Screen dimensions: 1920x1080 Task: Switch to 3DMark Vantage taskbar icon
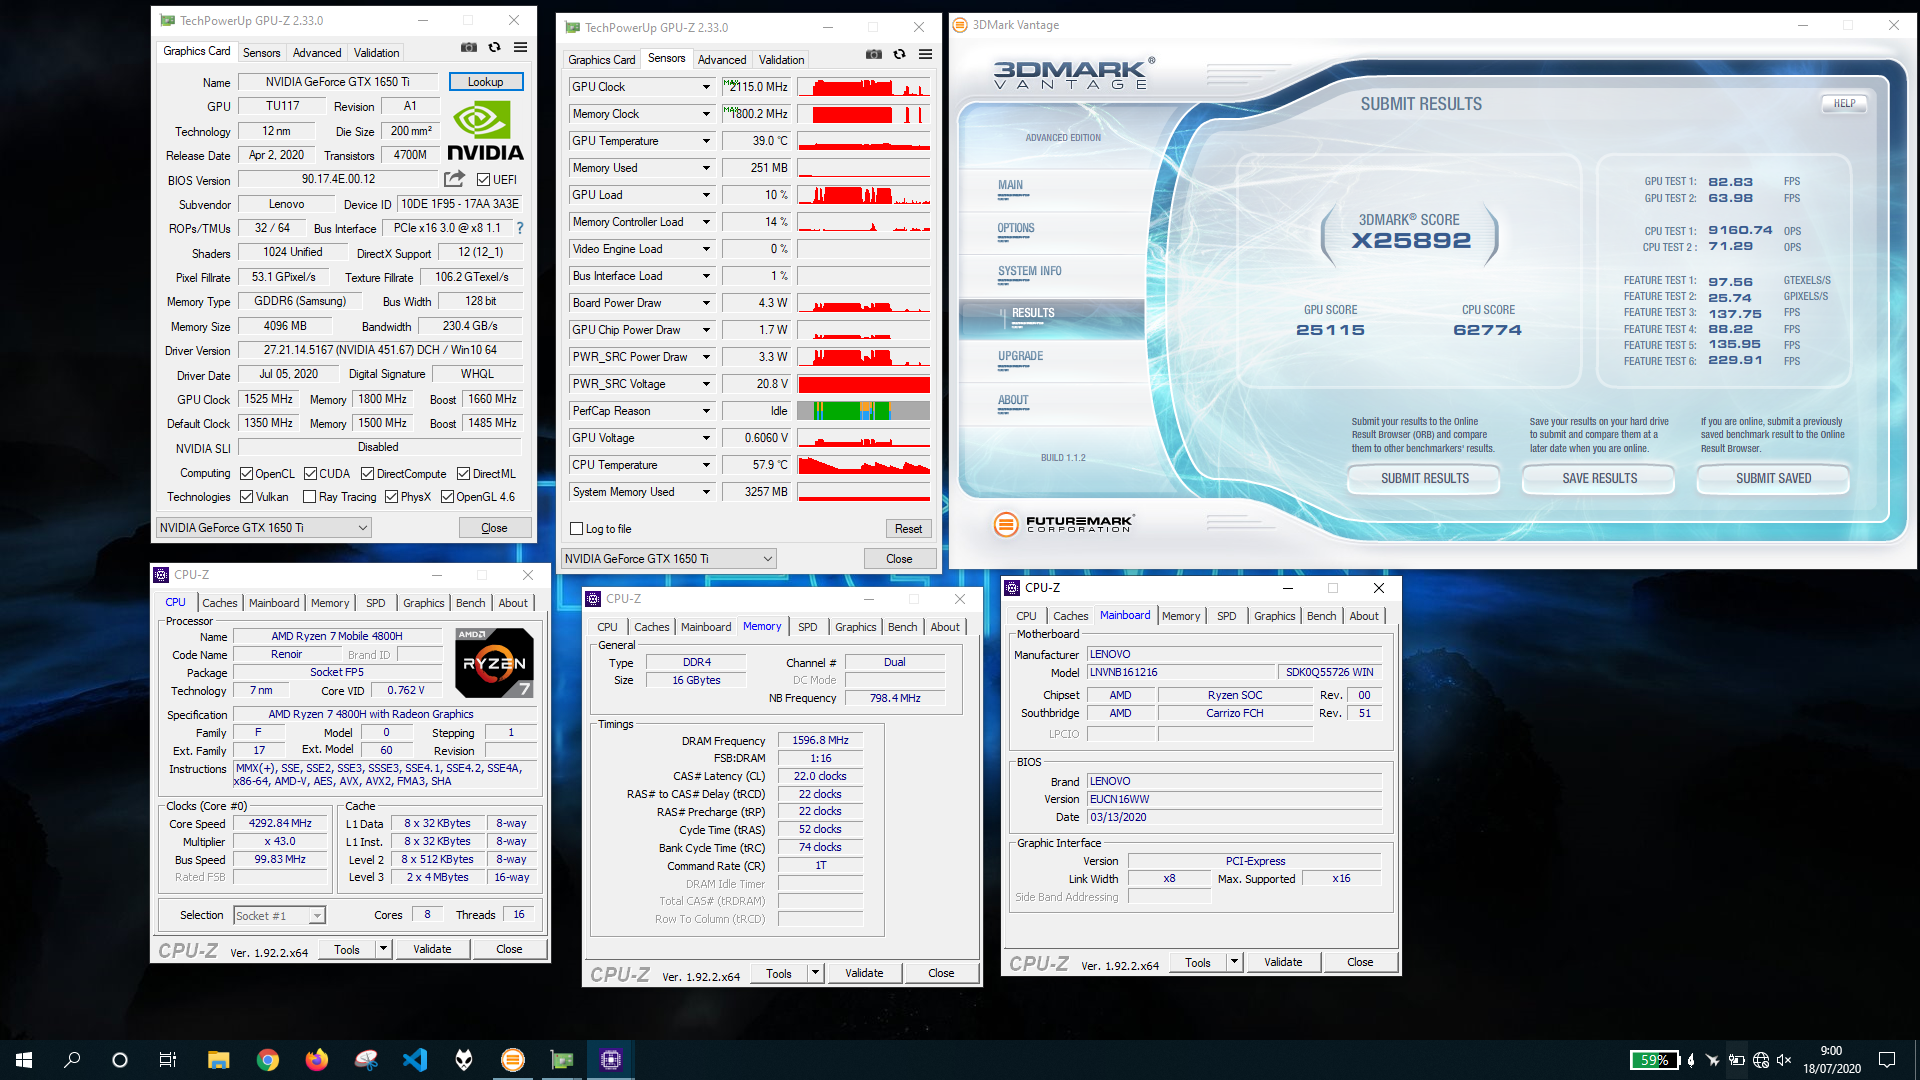coord(512,1060)
